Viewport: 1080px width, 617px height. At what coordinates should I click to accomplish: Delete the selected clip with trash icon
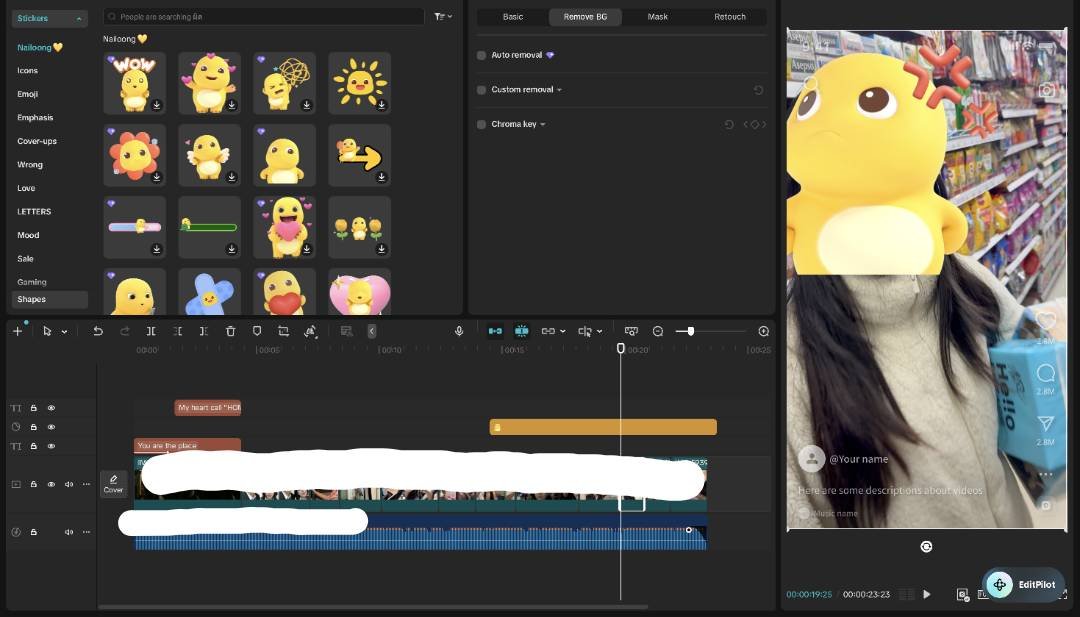pyautogui.click(x=231, y=331)
